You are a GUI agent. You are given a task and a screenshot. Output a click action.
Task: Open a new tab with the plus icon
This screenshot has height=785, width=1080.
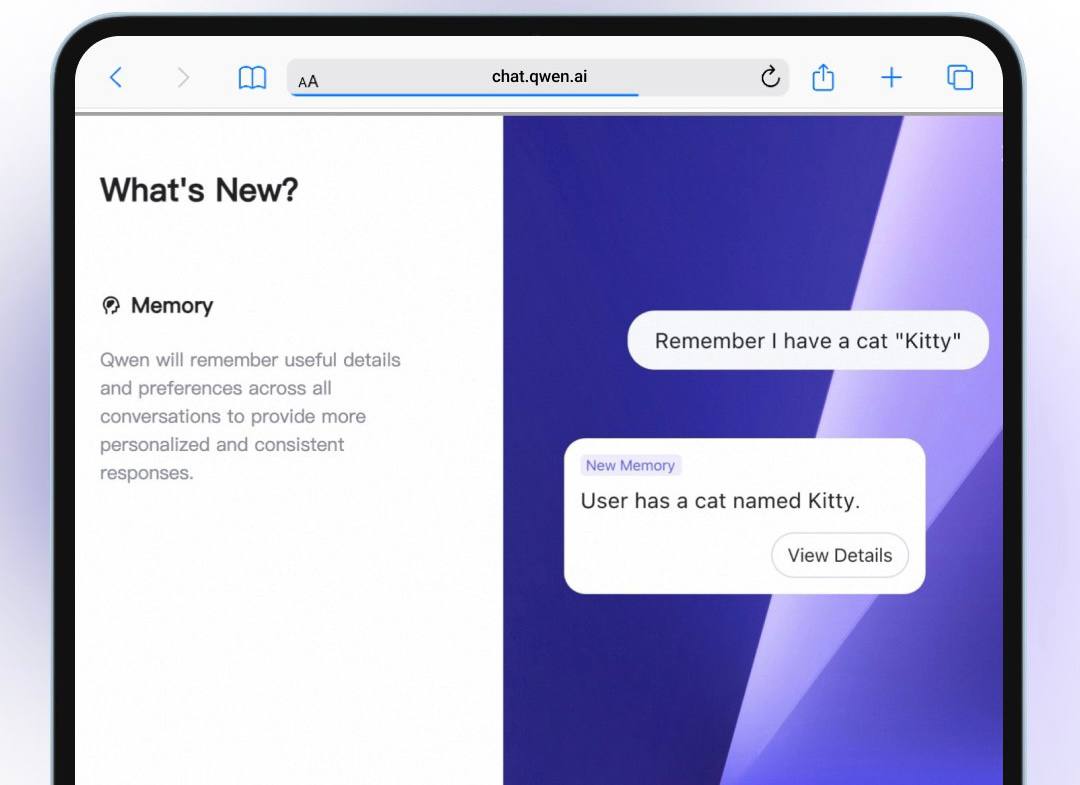(891, 78)
